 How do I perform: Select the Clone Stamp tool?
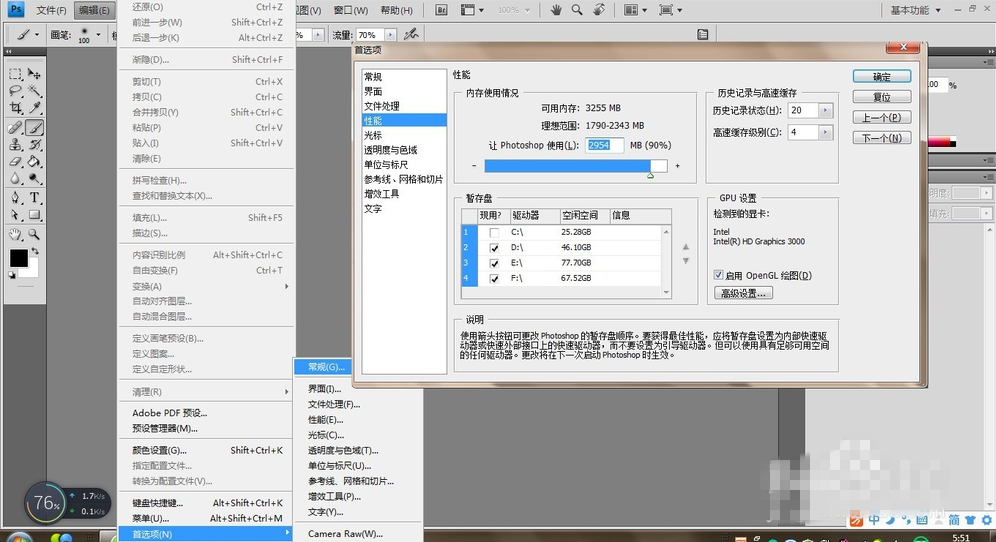(16, 145)
